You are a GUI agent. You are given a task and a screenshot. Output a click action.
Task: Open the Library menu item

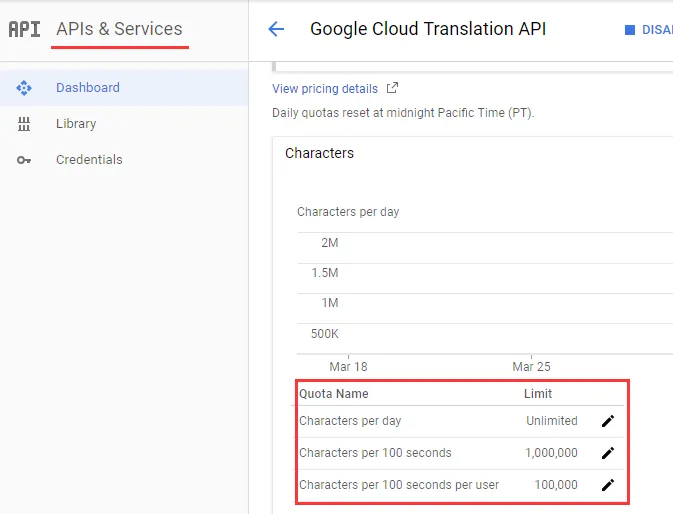pos(76,124)
